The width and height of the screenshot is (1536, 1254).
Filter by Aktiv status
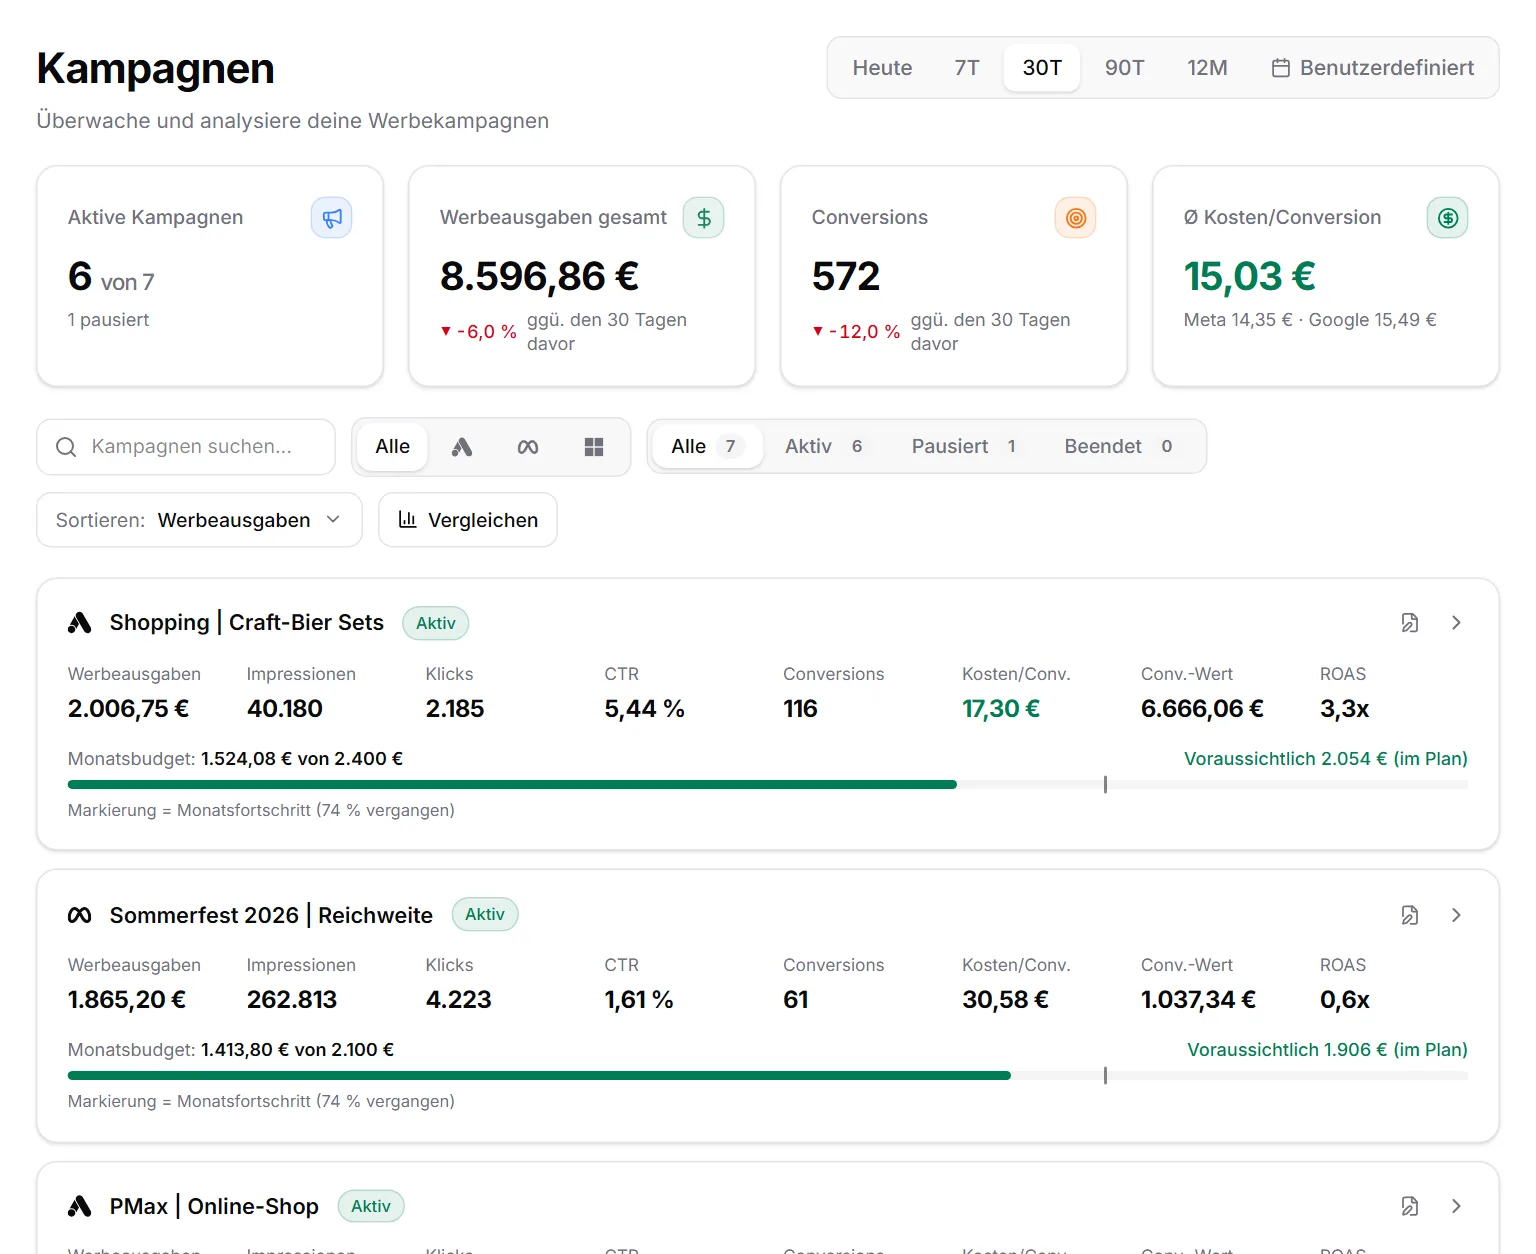pos(824,447)
